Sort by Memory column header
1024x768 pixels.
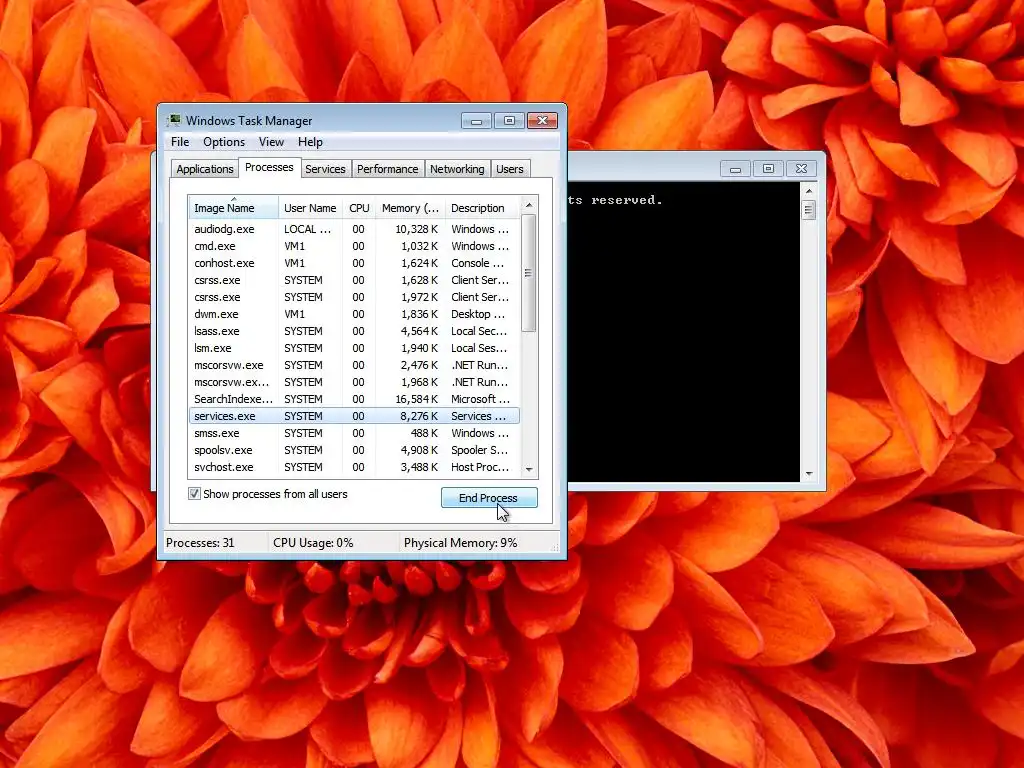(410, 208)
